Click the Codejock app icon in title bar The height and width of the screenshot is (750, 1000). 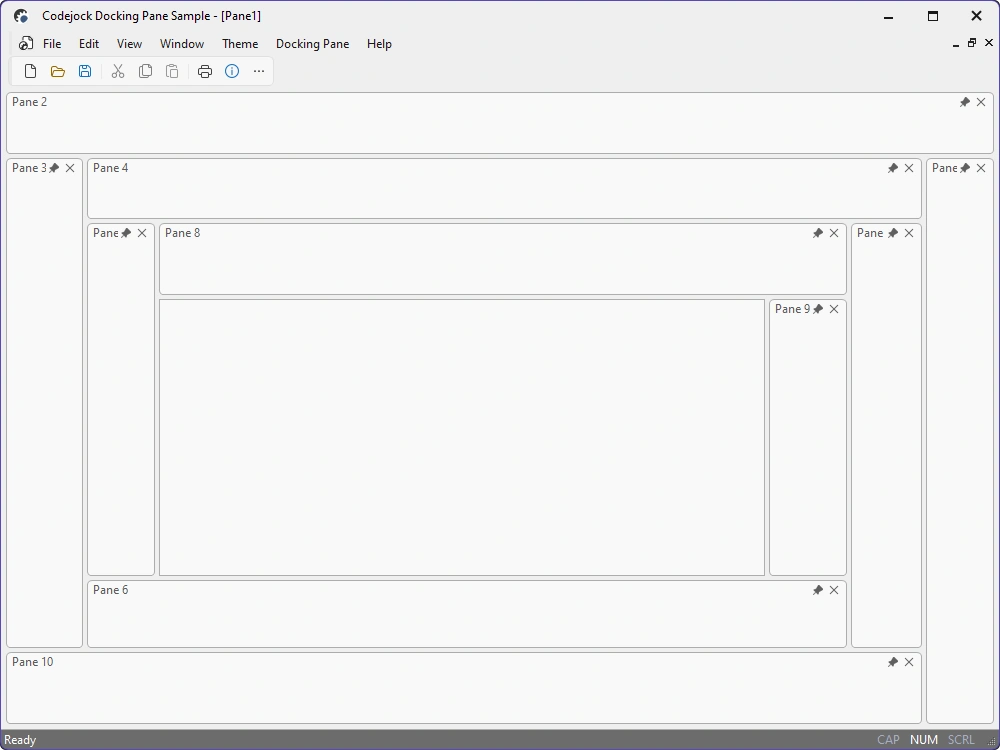click(x=21, y=16)
